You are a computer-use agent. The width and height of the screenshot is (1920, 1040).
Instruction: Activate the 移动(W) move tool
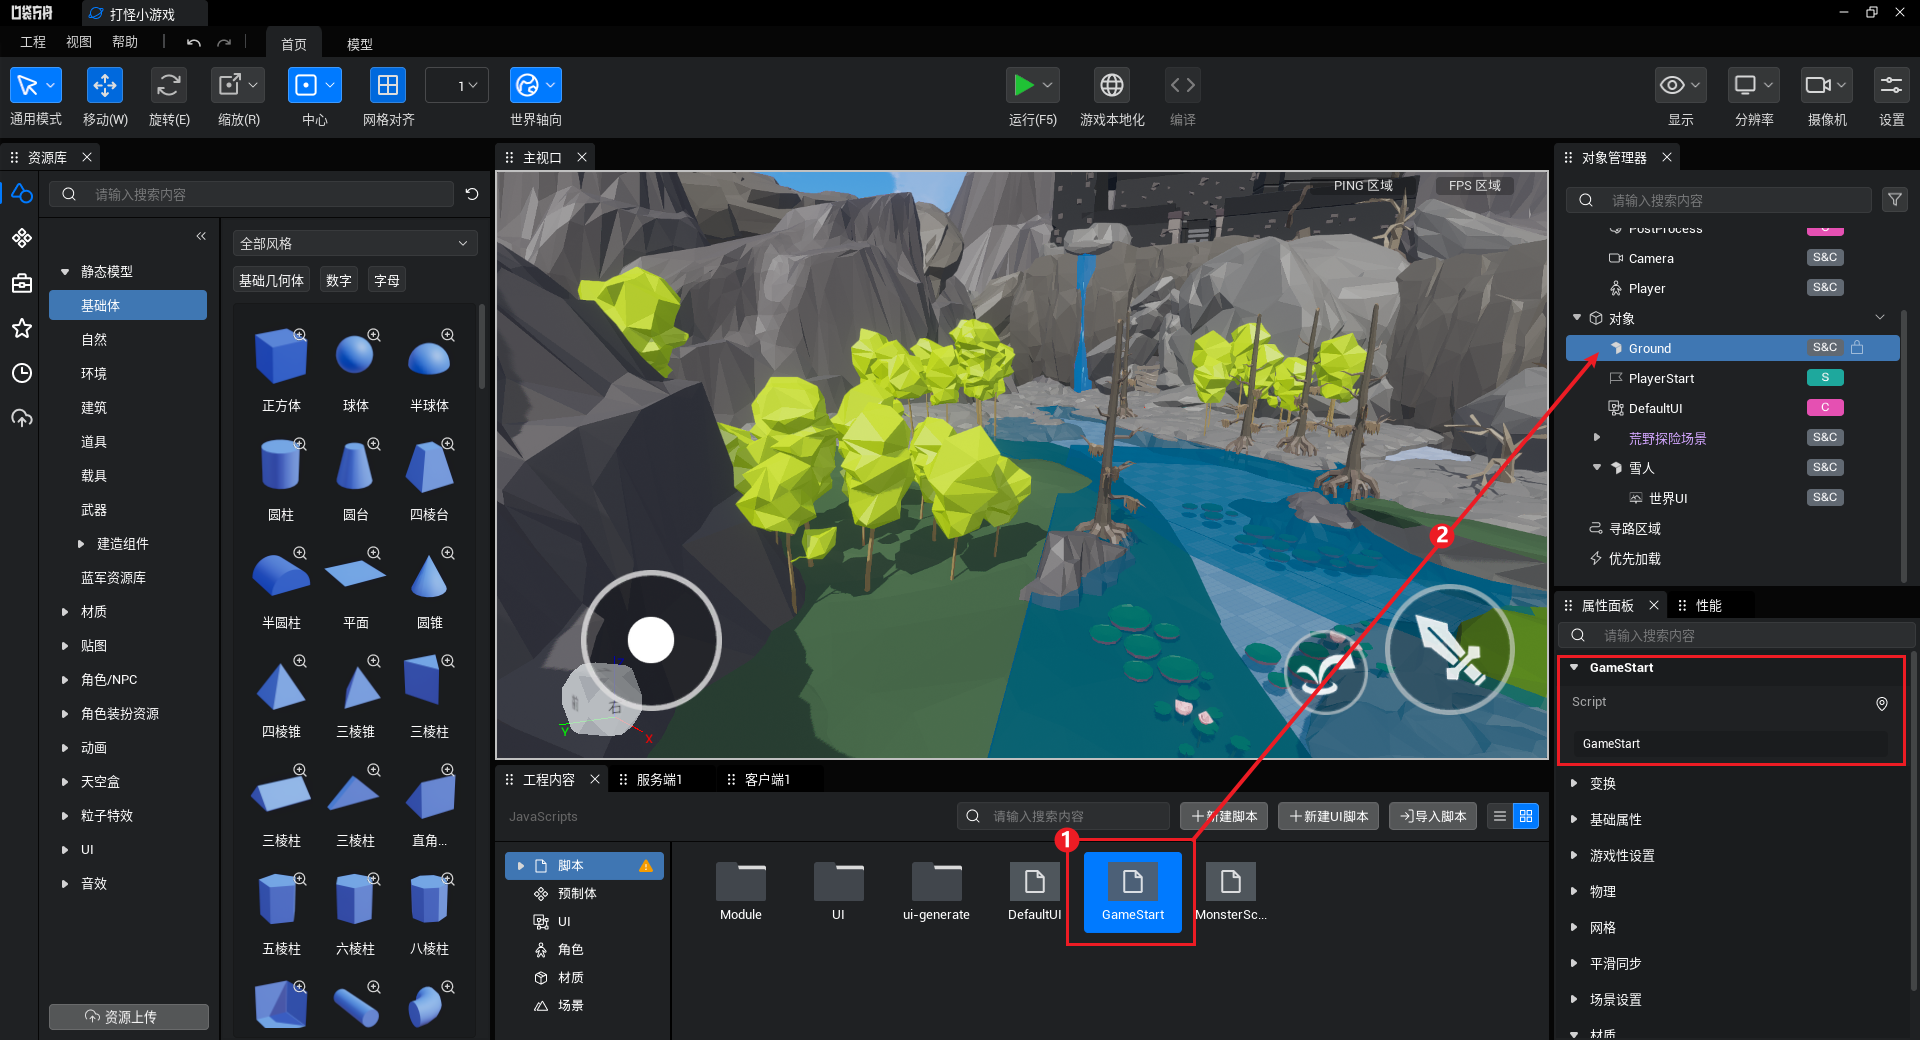tap(105, 86)
